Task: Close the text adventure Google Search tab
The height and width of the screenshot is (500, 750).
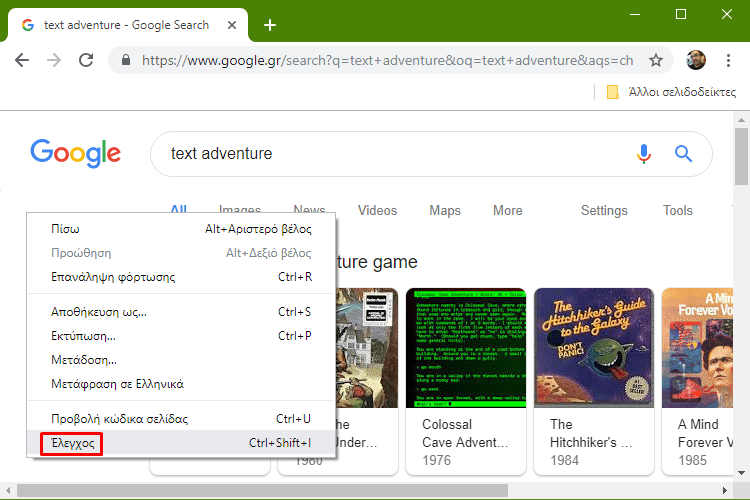Action: (x=232, y=25)
